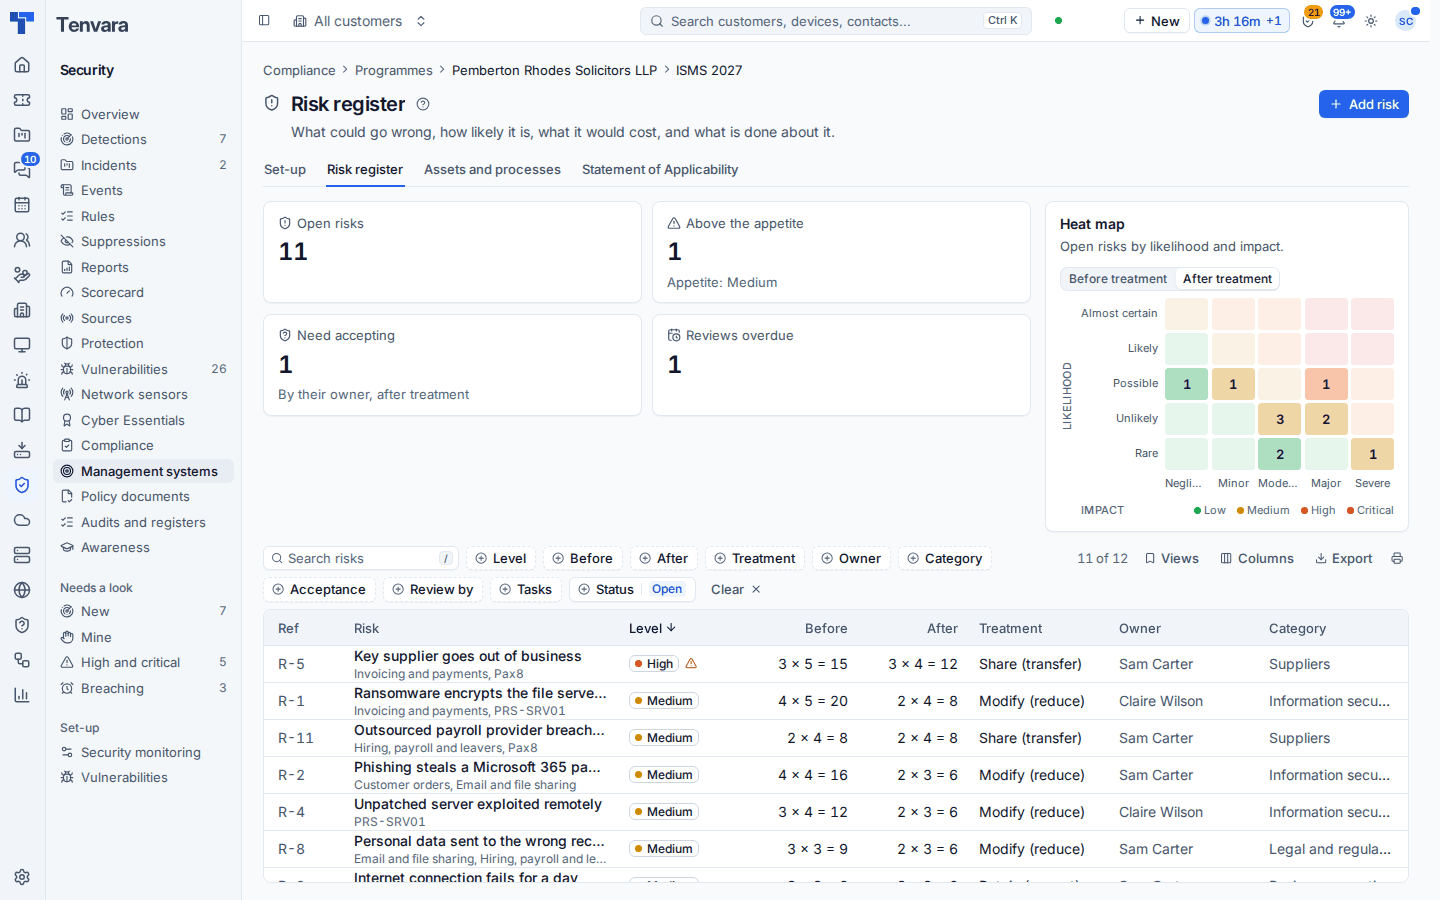Select After treatment heat map view

[x=1227, y=279]
